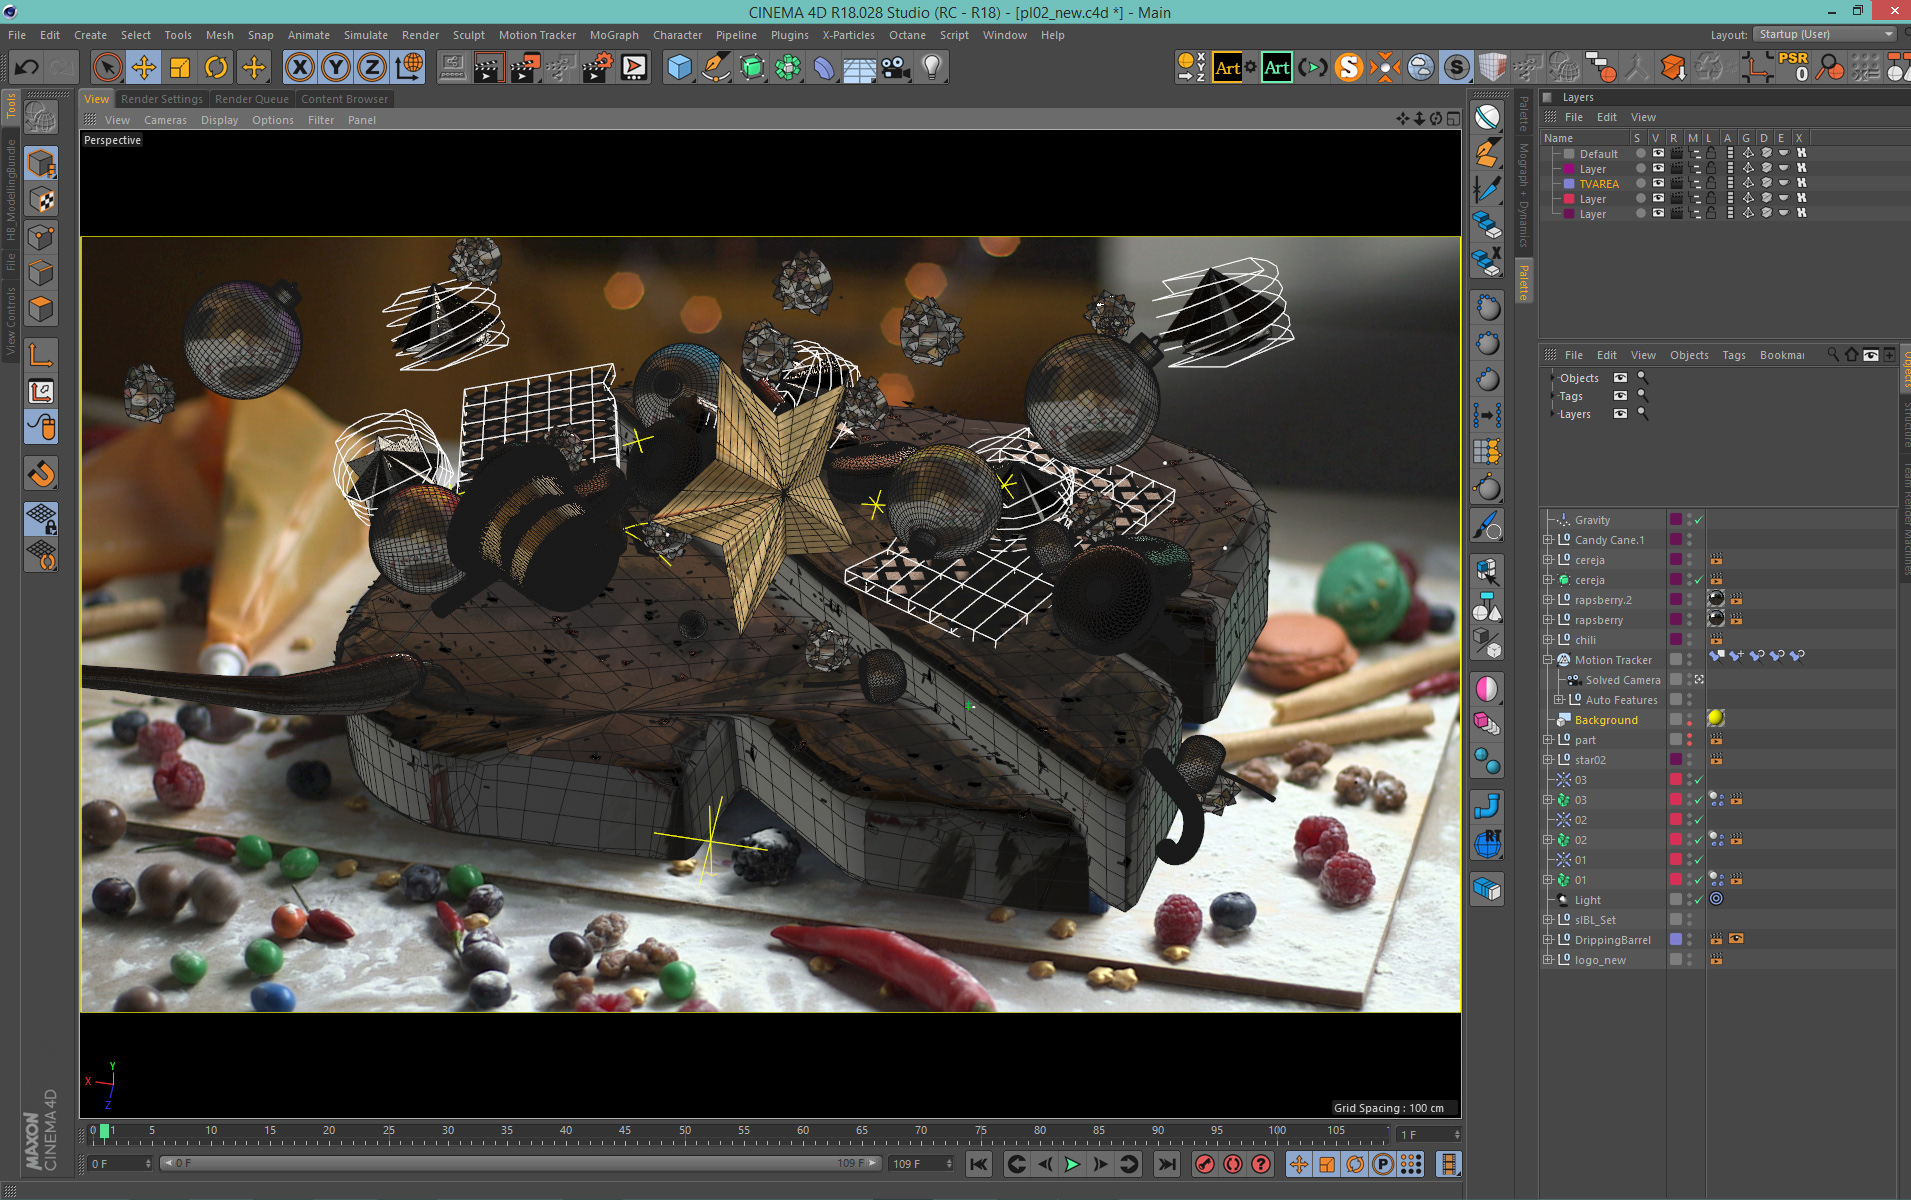Select the Texture mode checkered cube icon

[41, 200]
